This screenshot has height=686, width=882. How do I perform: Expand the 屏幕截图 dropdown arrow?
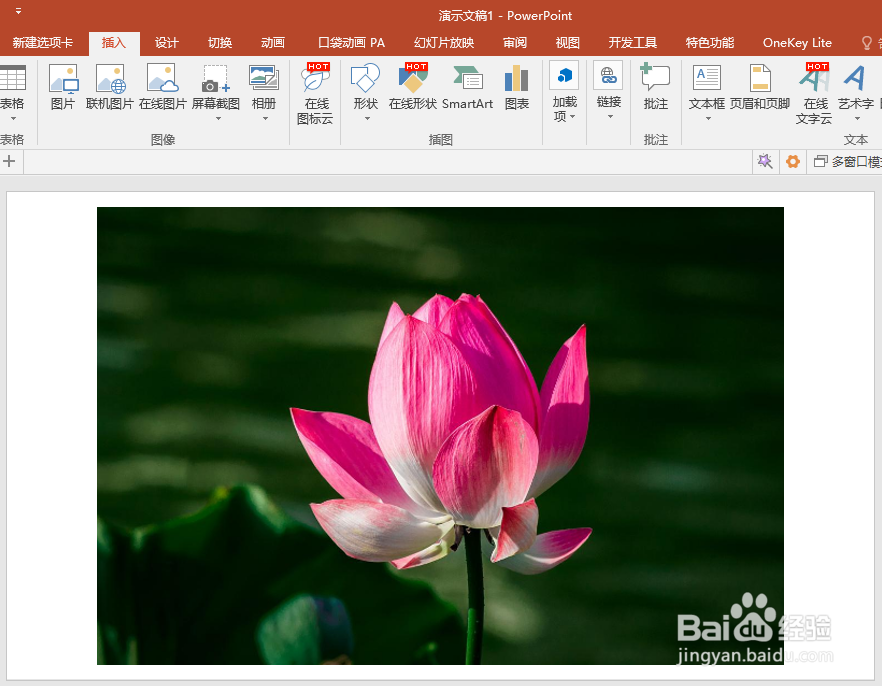click(219, 119)
